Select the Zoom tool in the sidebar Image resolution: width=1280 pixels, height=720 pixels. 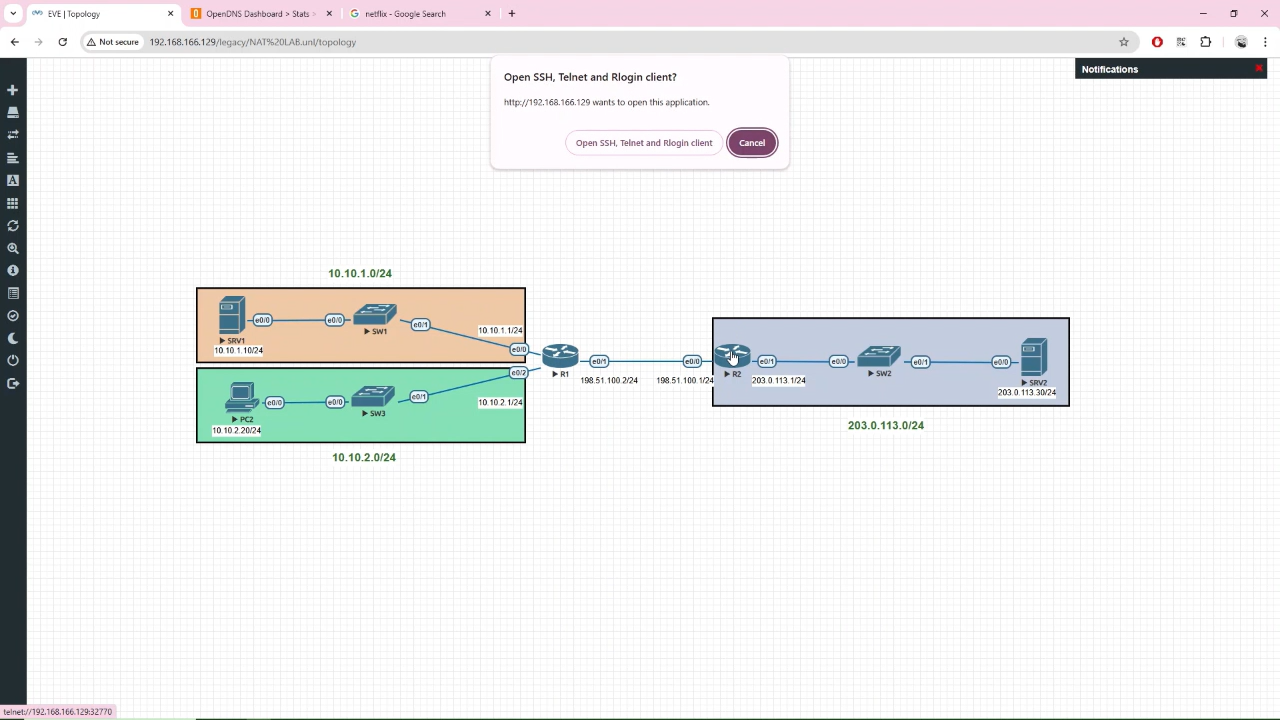(x=13, y=248)
